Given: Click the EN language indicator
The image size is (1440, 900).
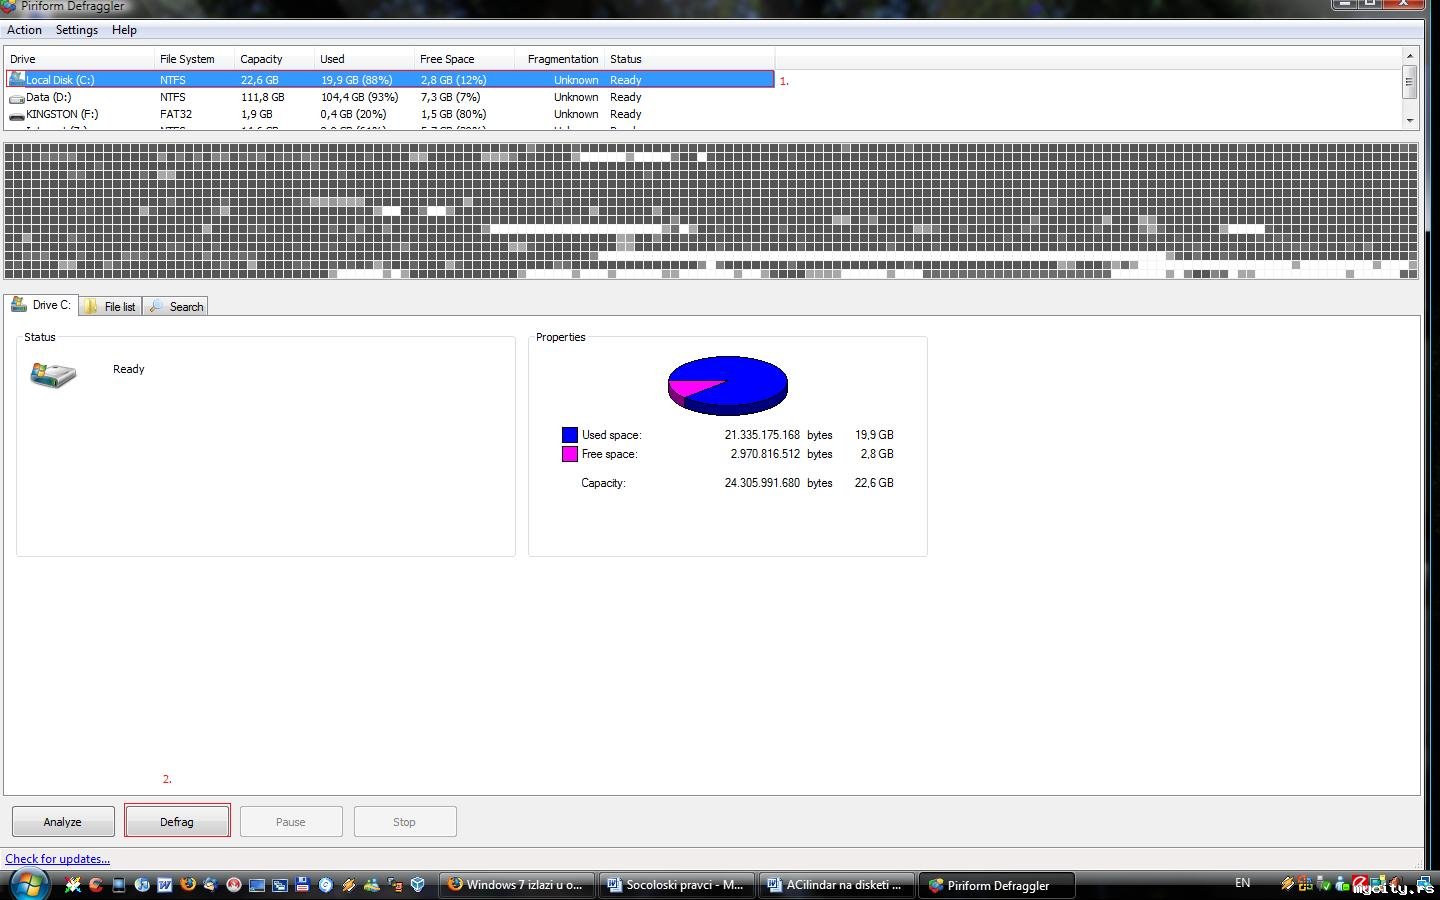Looking at the screenshot, I should click(x=1242, y=883).
